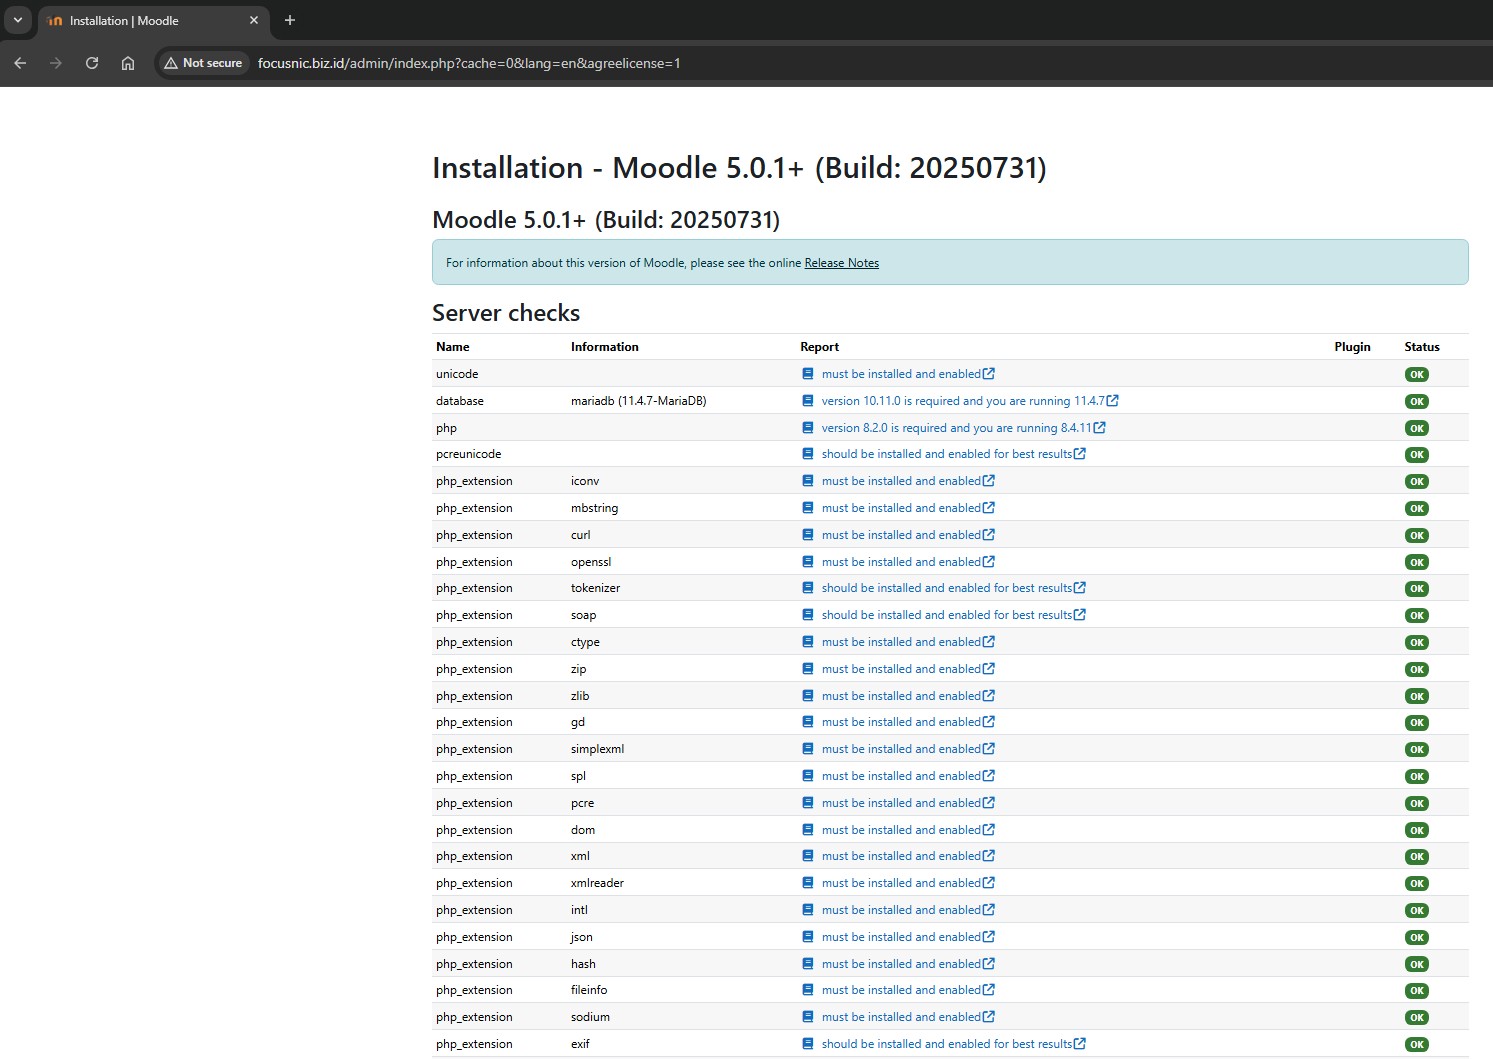Close the Installation | Moodle tab
The image size is (1493, 1059).
coord(254,20)
